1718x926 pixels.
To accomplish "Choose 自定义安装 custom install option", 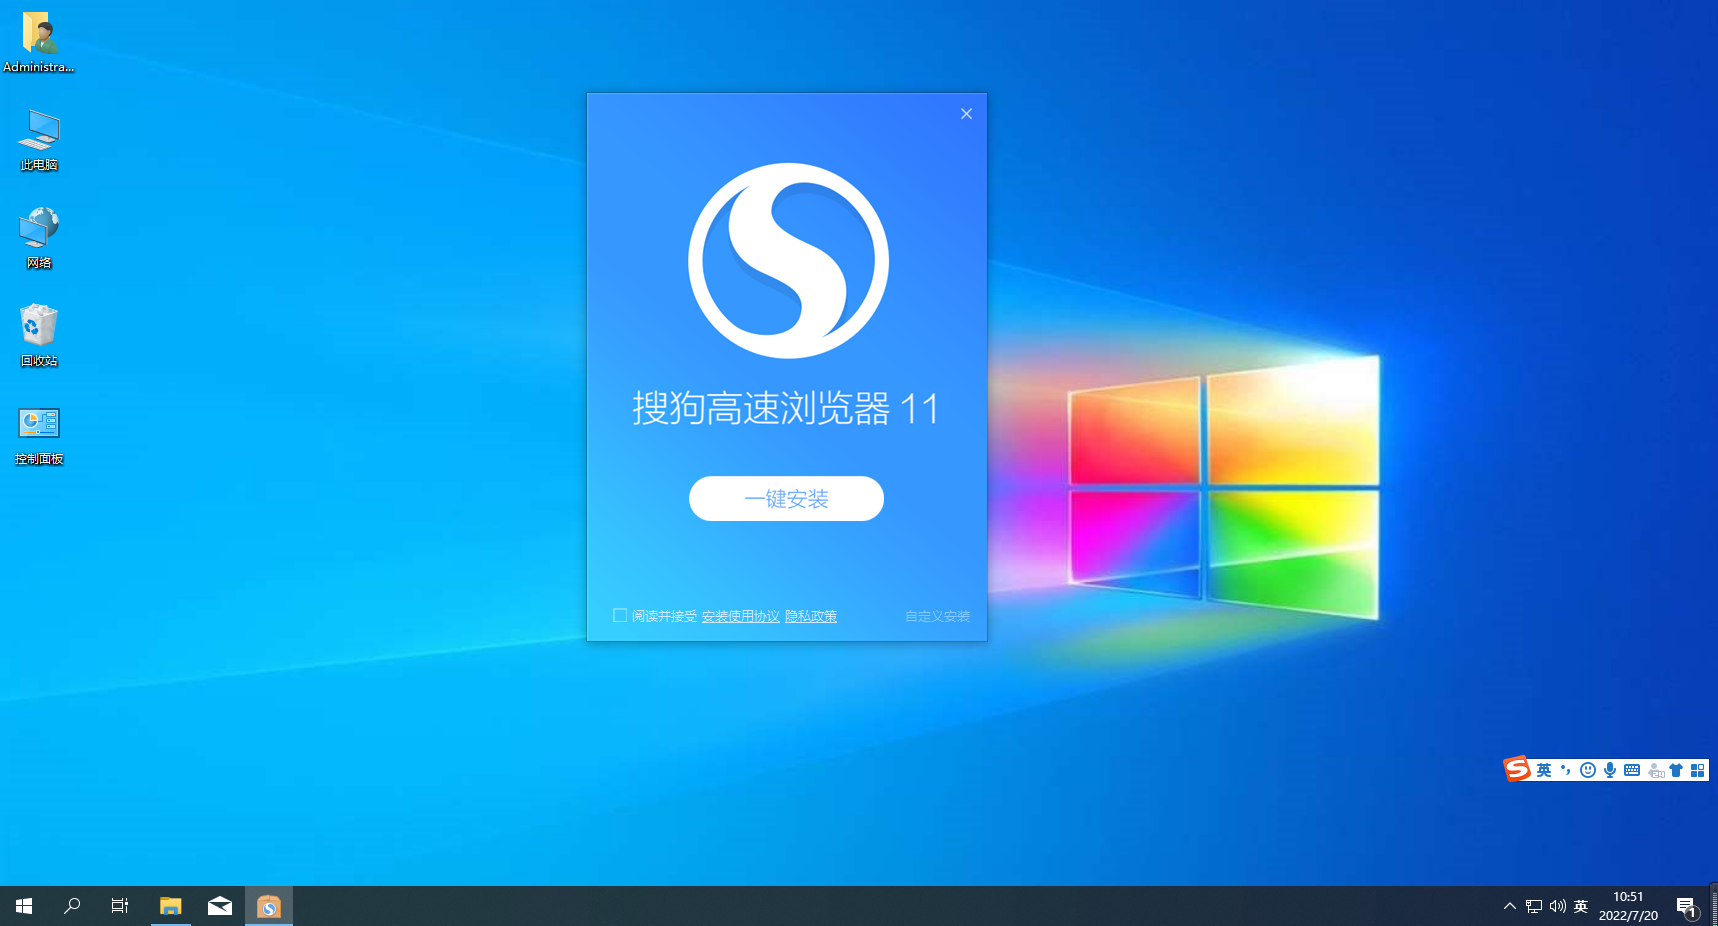I will pyautogui.click(x=937, y=616).
